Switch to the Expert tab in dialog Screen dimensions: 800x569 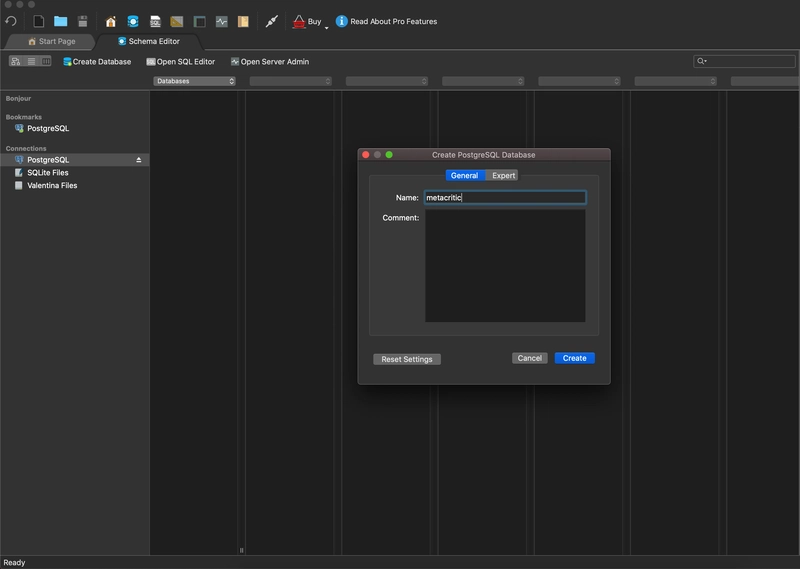pyautogui.click(x=503, y=175)
